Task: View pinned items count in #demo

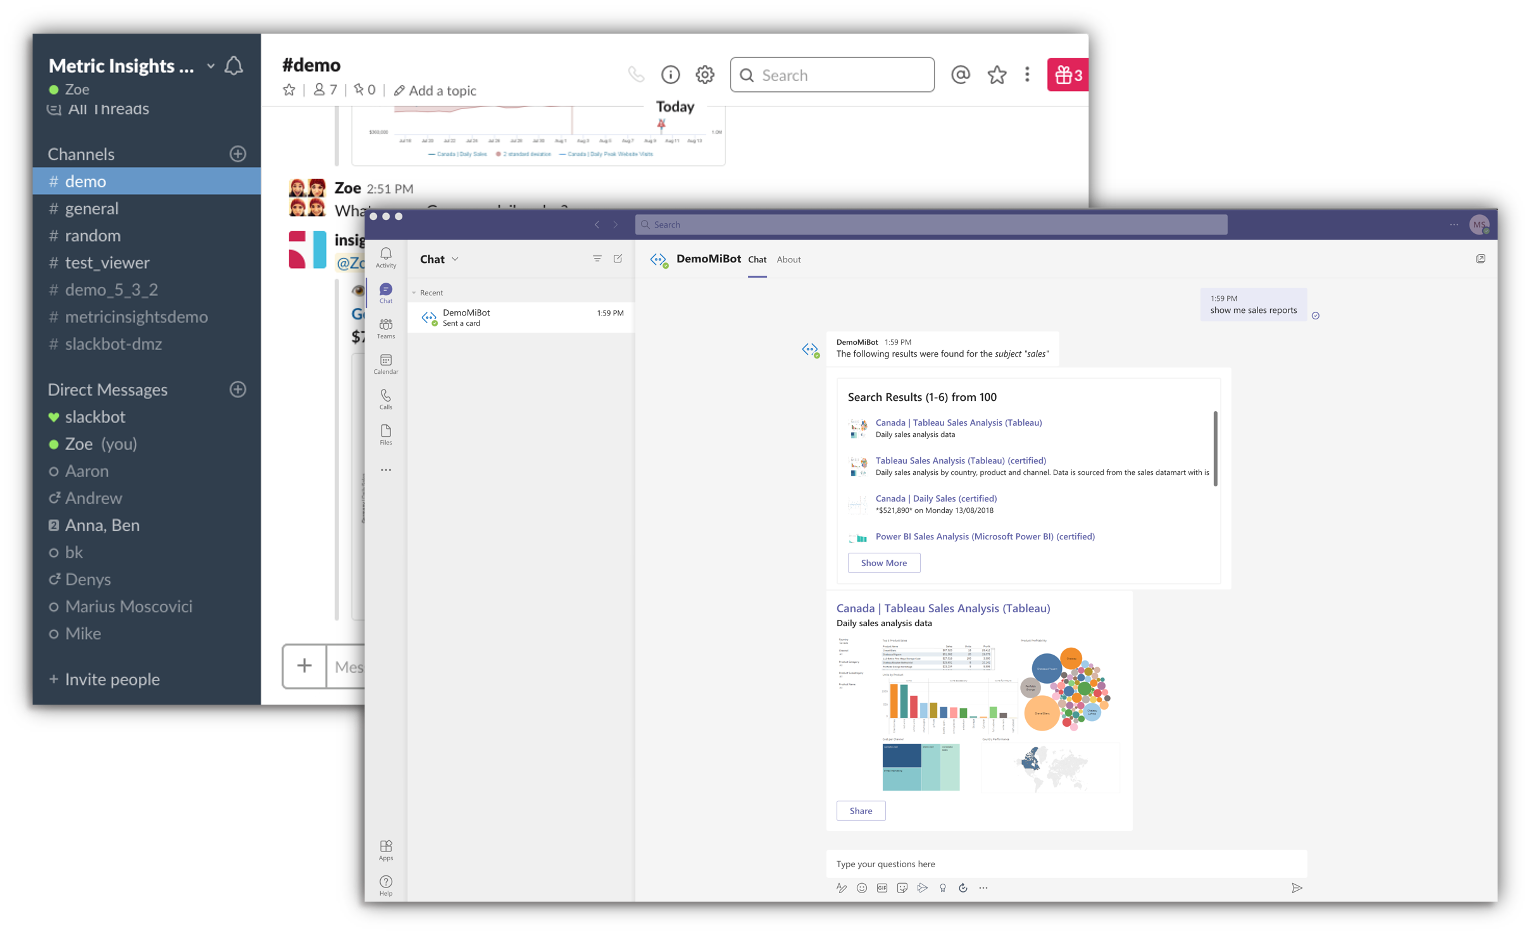Action: (x=364, y=90)
